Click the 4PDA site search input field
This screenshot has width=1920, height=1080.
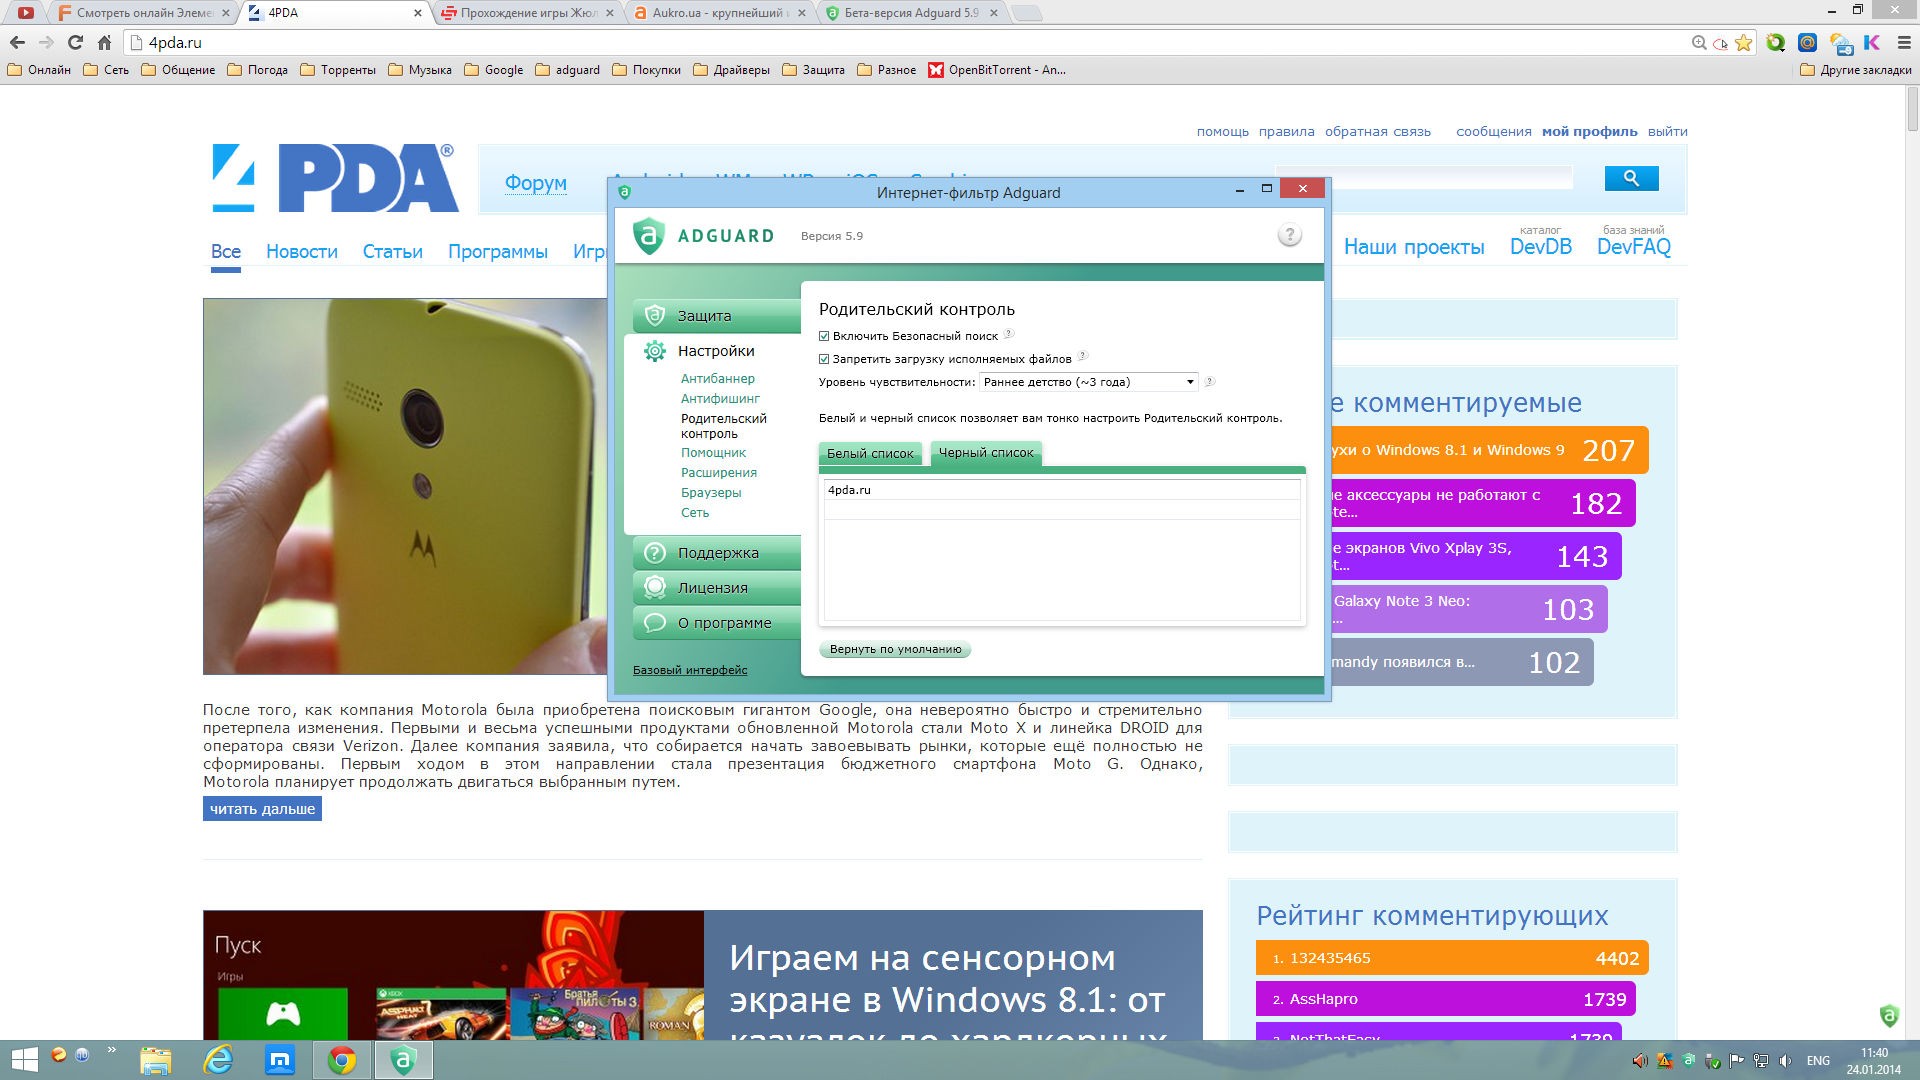[1425, 178]
